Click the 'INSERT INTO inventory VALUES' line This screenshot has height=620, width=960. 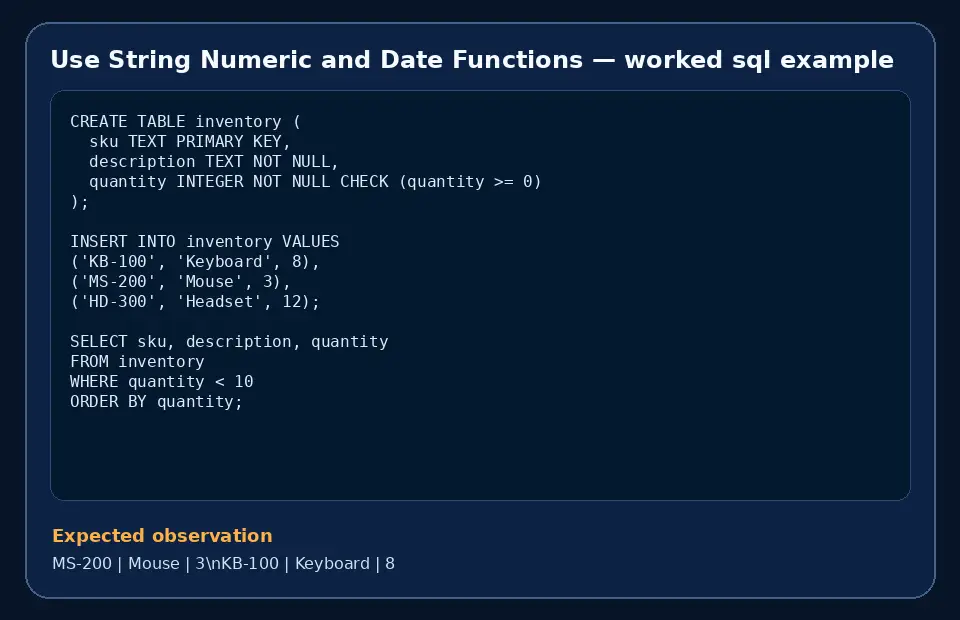[x=204, y=241]
